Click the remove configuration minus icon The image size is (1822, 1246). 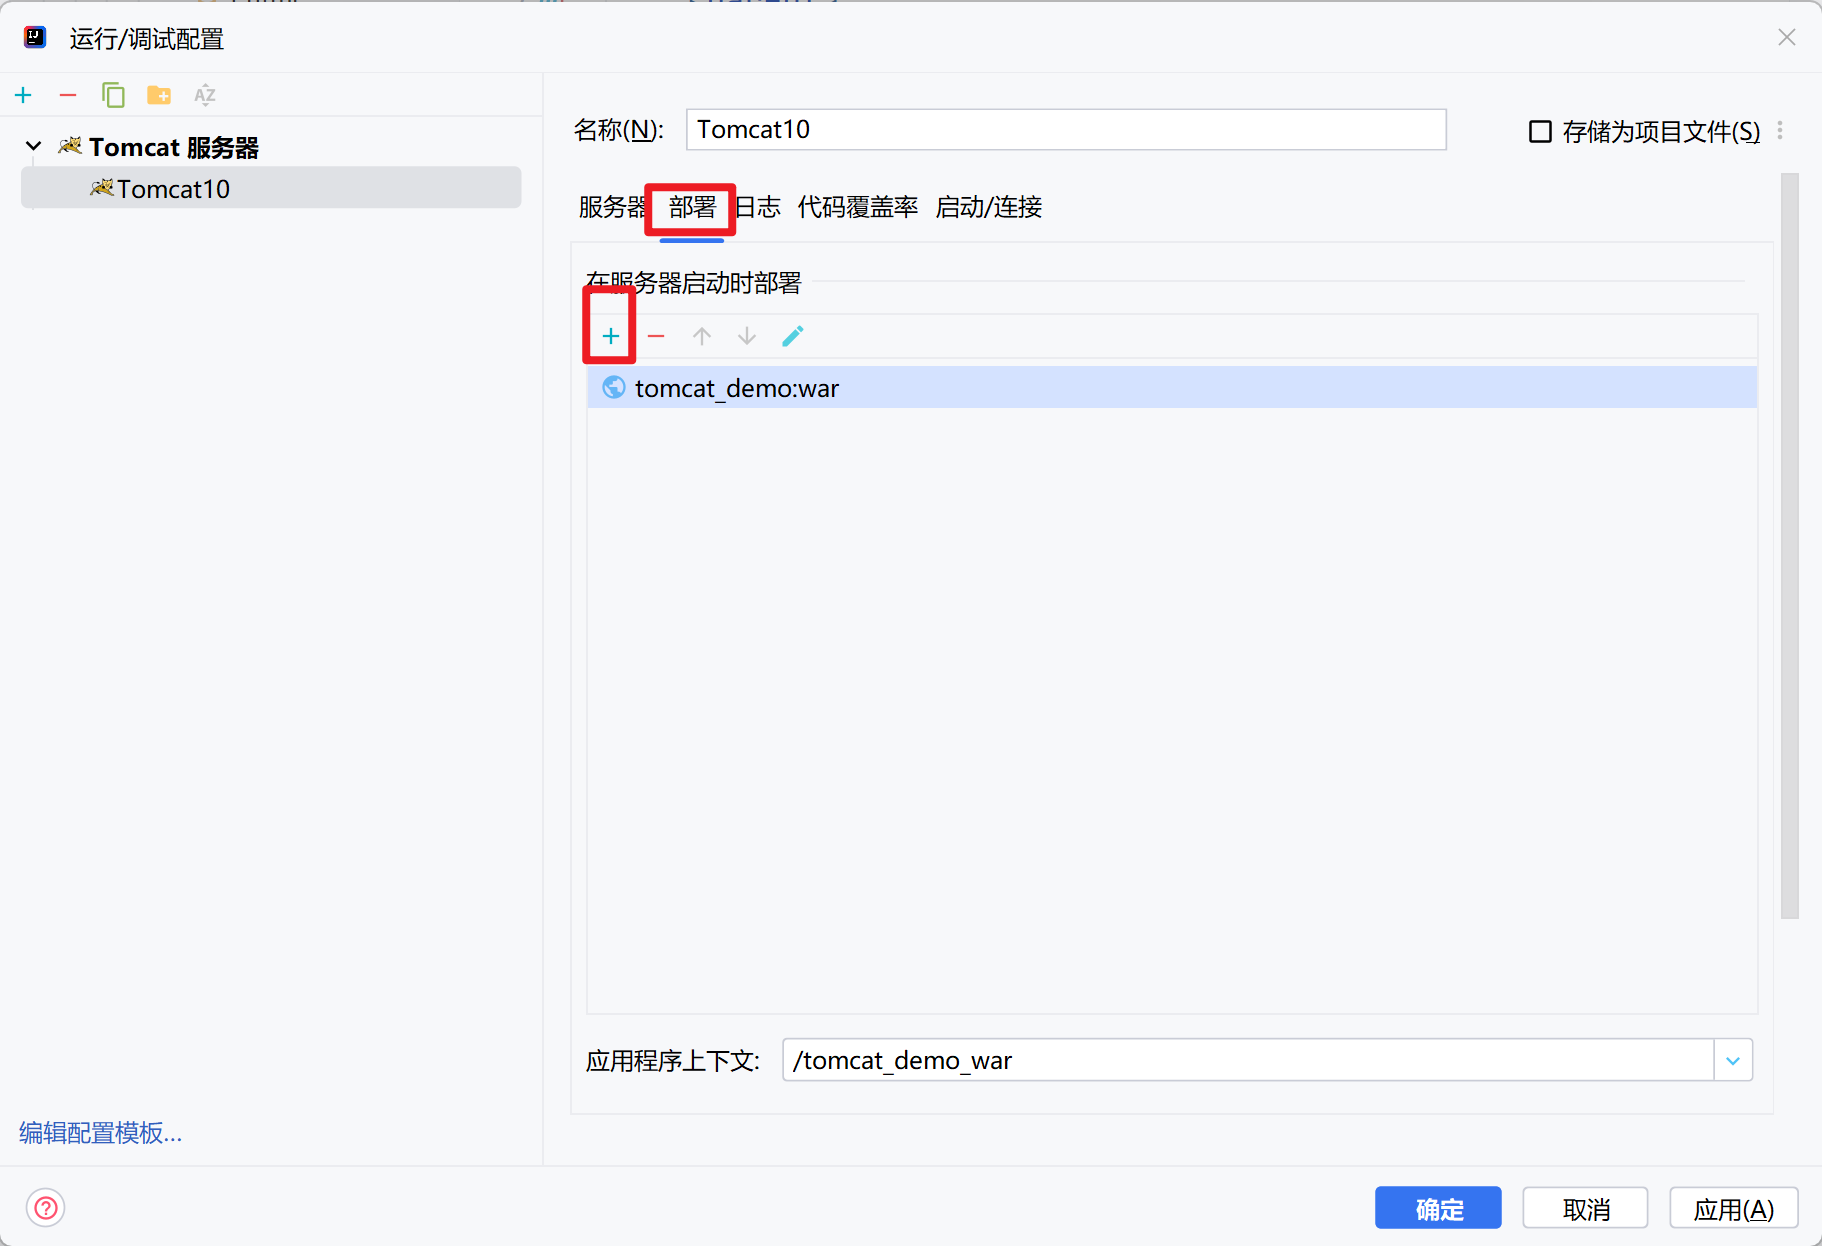tap(68, 95)
